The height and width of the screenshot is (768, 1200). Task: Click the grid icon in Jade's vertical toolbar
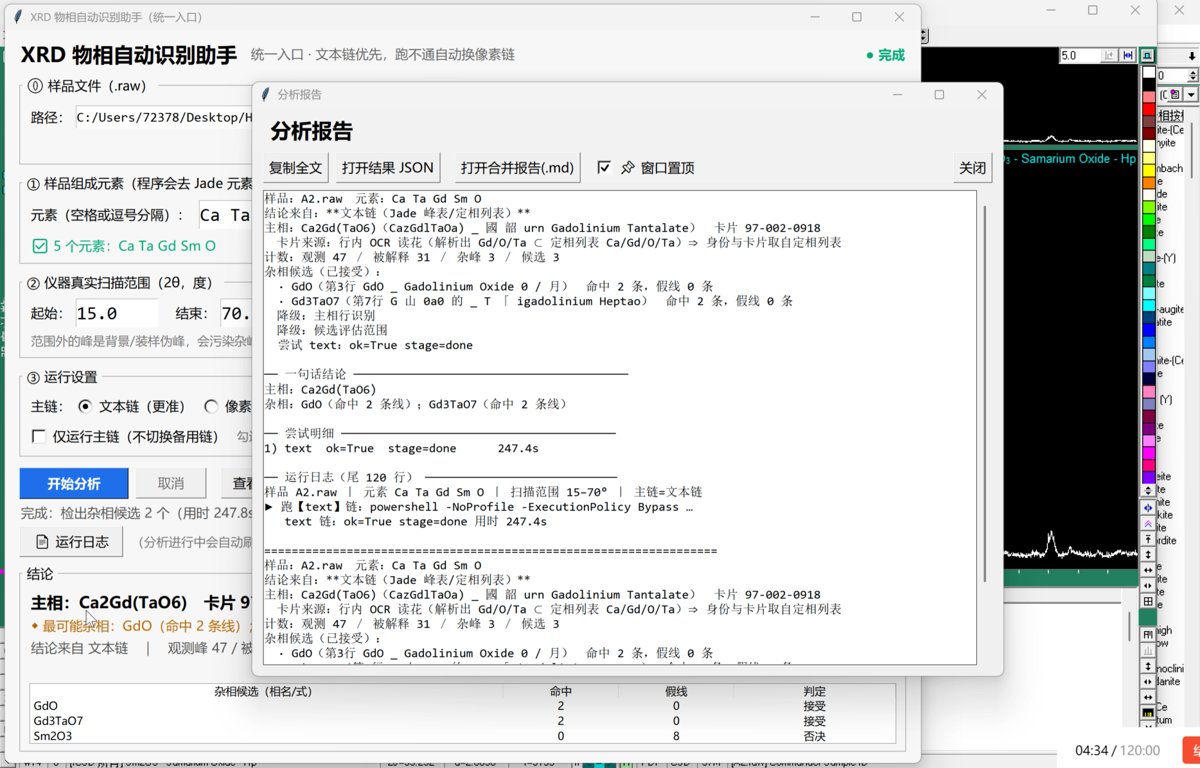1148,601
